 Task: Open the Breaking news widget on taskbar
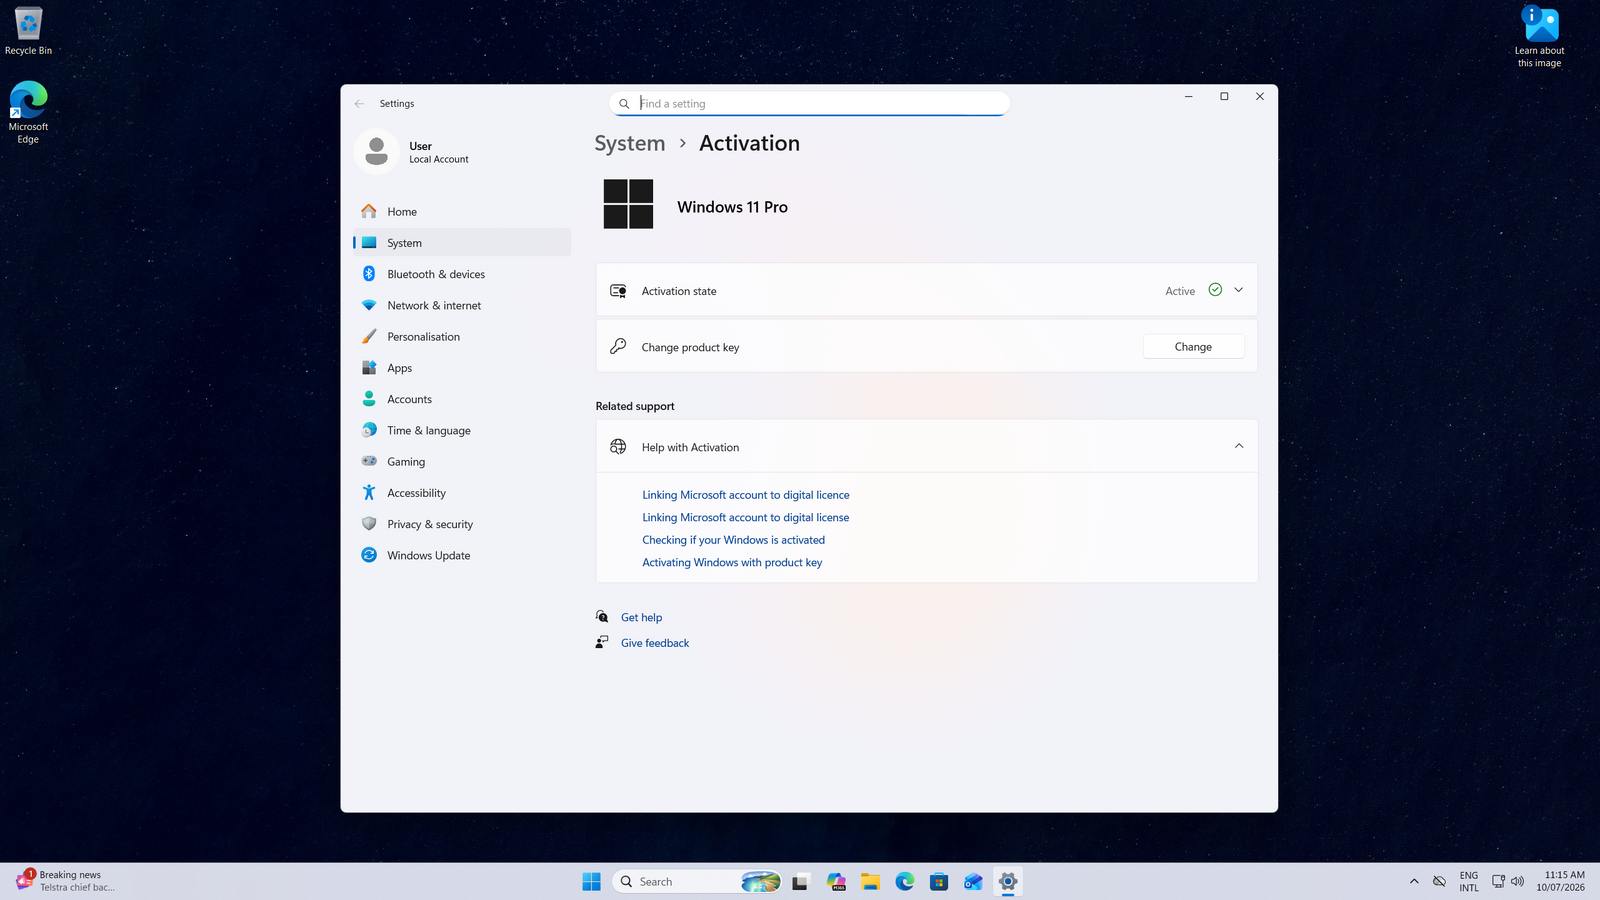(x=66, y=881)
